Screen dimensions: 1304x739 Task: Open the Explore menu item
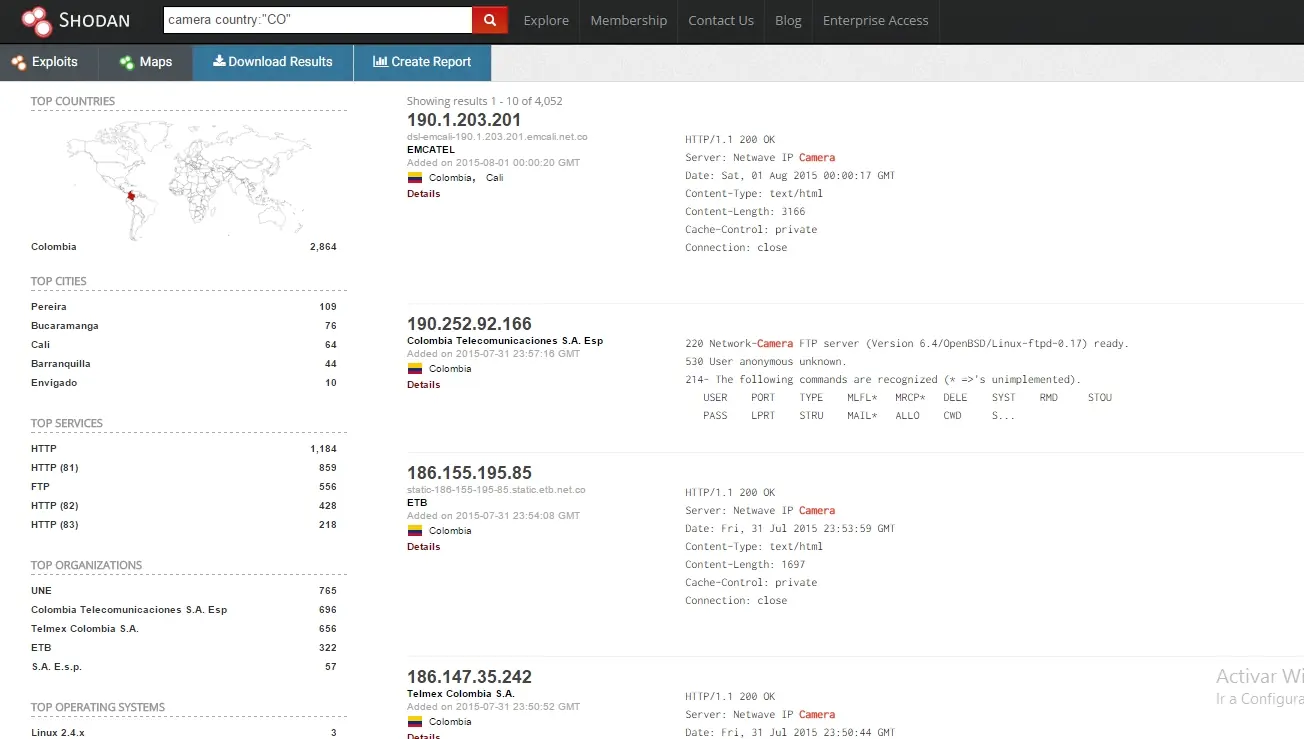point(546,20)
